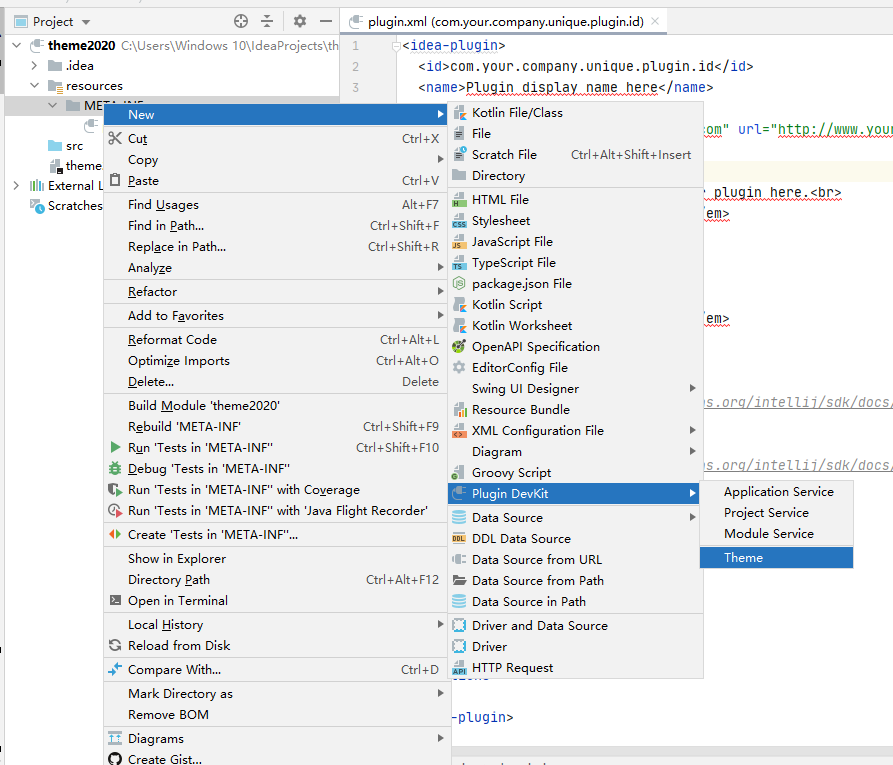Create a new Kotlin Script
The height and width of the screenshot is (765, 893).
pos(575,305)
